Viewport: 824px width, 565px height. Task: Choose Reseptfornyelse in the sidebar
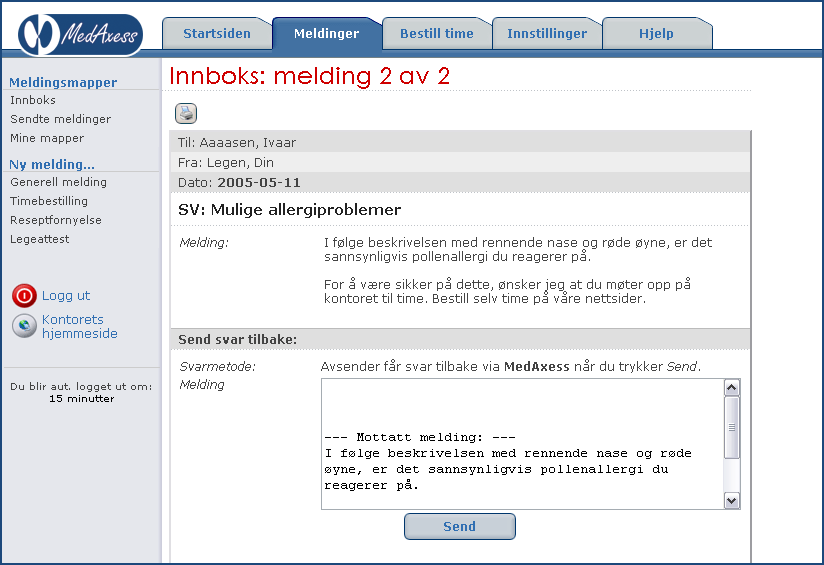pos(56,220)
